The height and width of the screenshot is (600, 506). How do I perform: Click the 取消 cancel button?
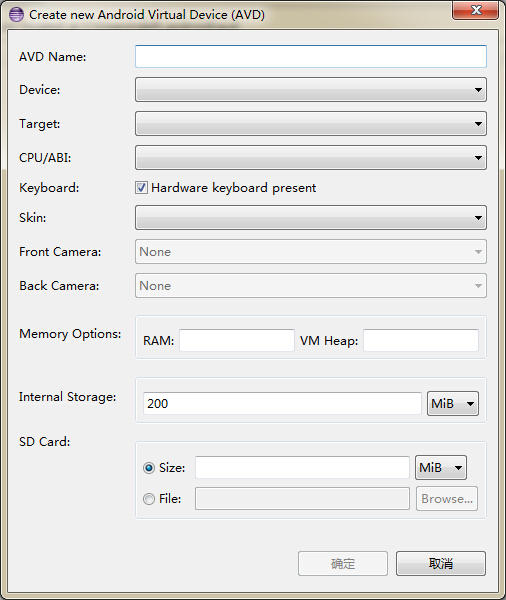[441, 563]
